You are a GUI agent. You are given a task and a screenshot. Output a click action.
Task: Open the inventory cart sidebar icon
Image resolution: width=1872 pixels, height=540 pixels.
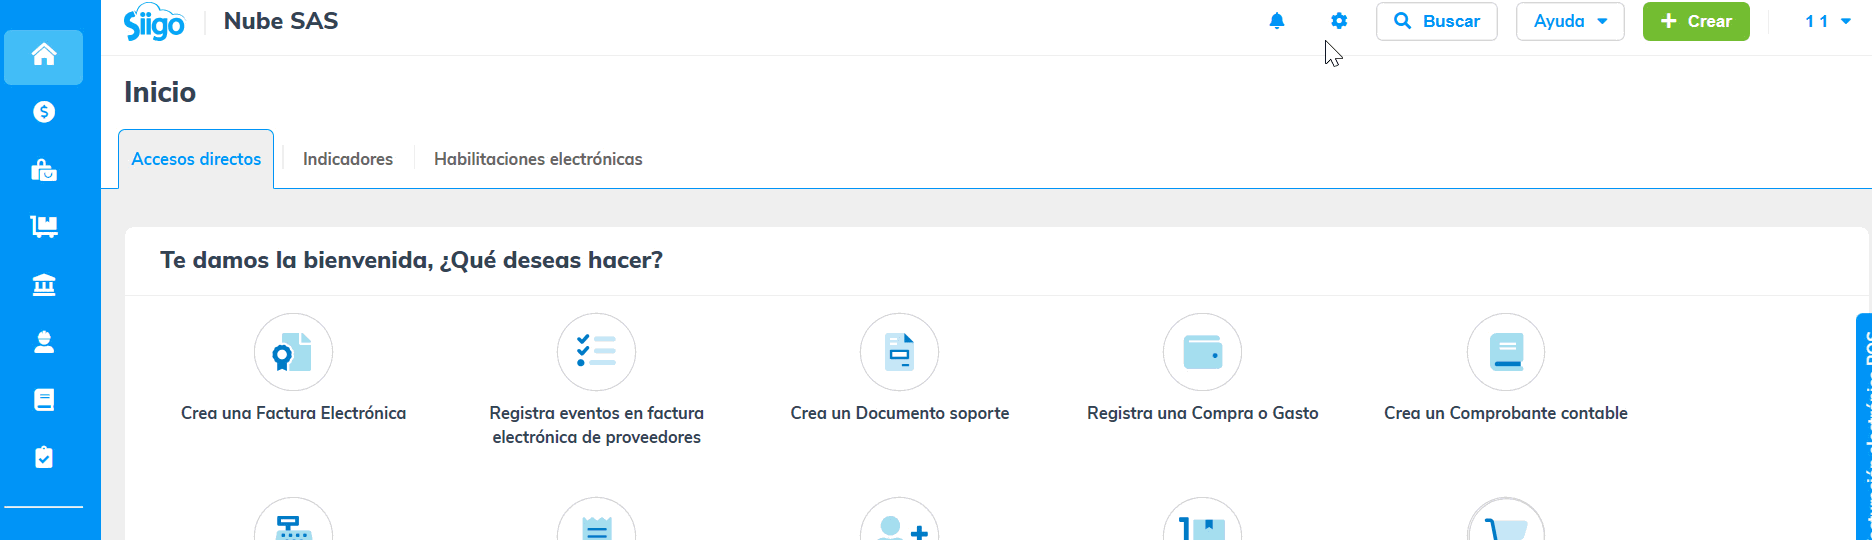click(44, 227)
